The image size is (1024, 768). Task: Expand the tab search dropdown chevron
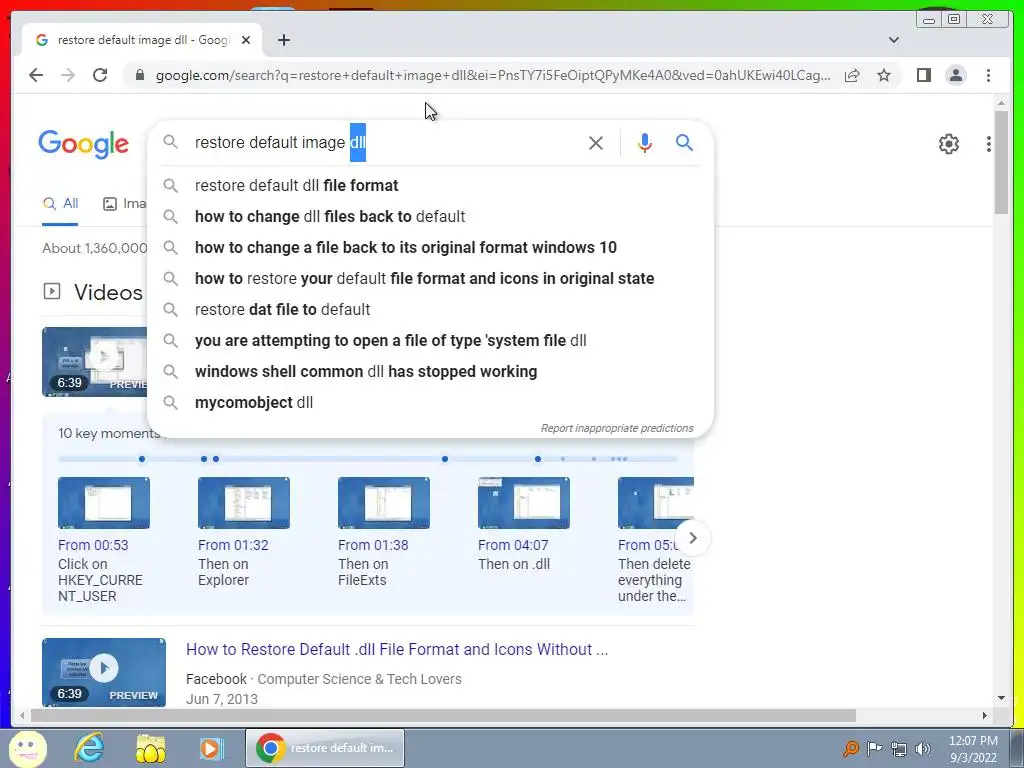pos(893,40)
